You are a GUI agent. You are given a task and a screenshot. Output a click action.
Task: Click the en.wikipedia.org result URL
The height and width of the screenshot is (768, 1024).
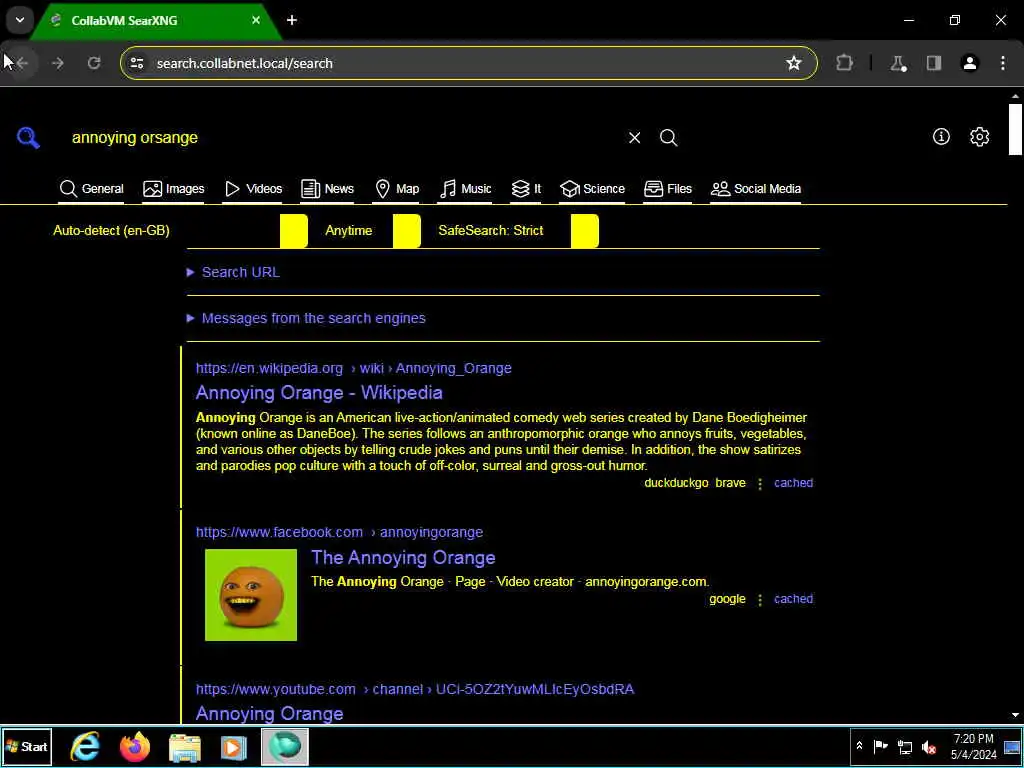pos(353,368)
